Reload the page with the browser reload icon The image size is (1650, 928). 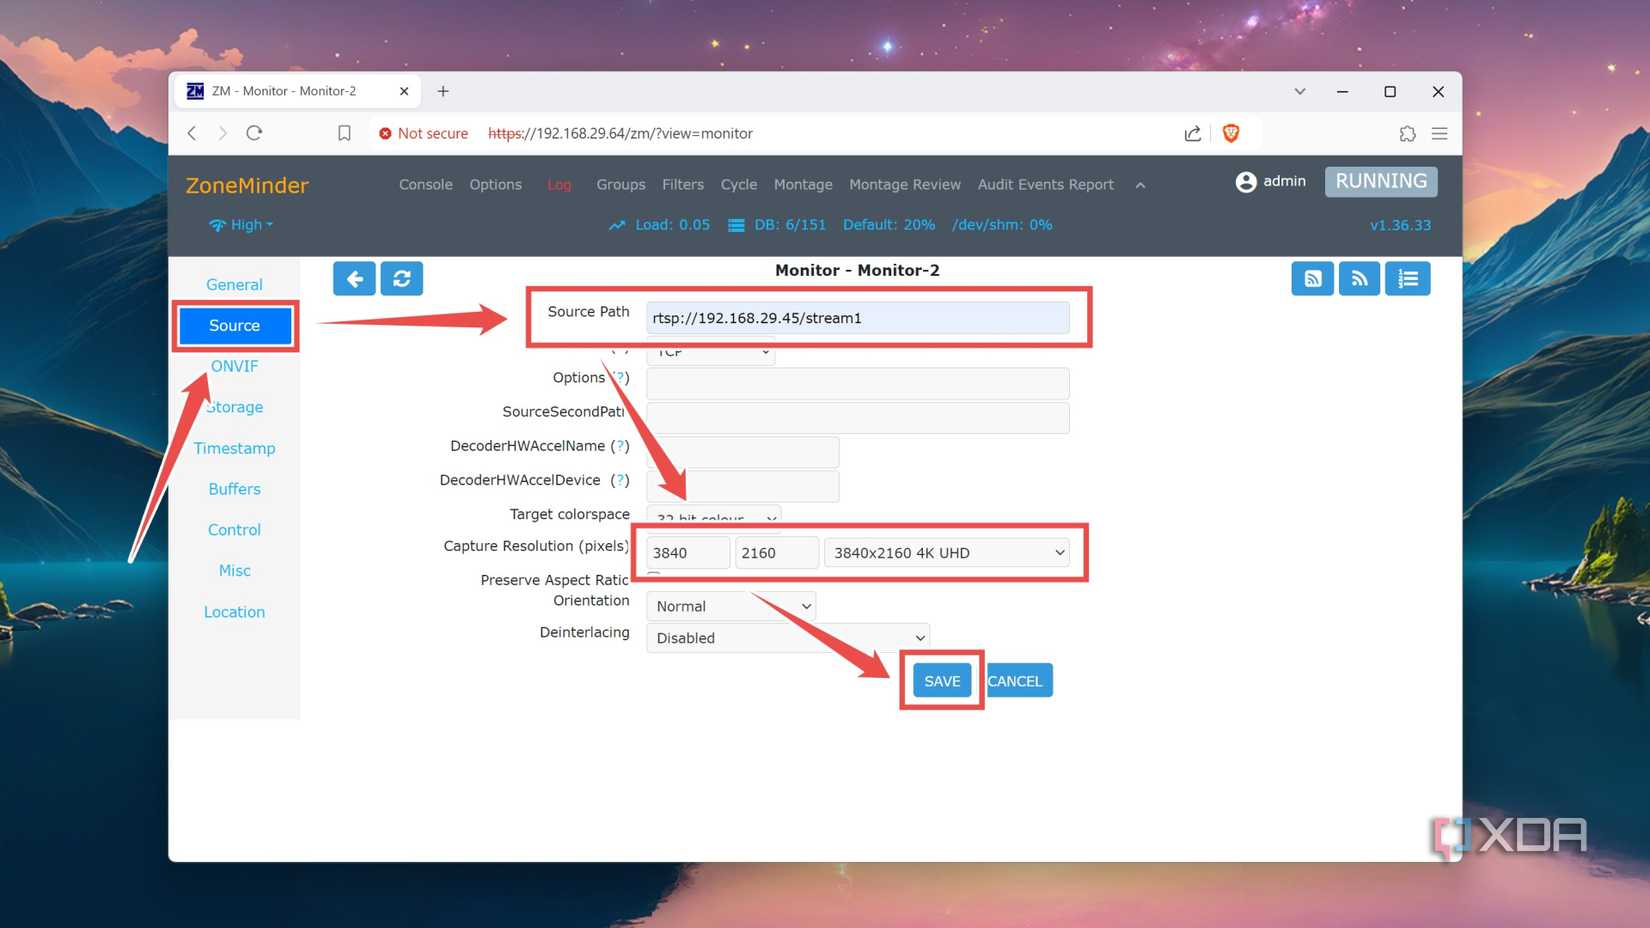click(255, 133)
